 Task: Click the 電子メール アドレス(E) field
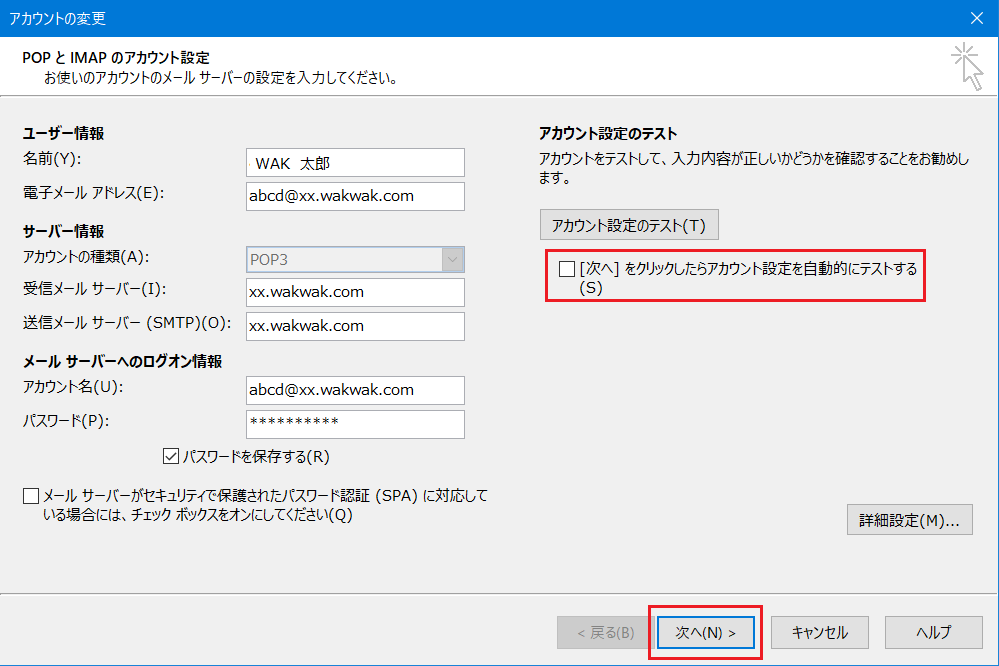[355, 196]
